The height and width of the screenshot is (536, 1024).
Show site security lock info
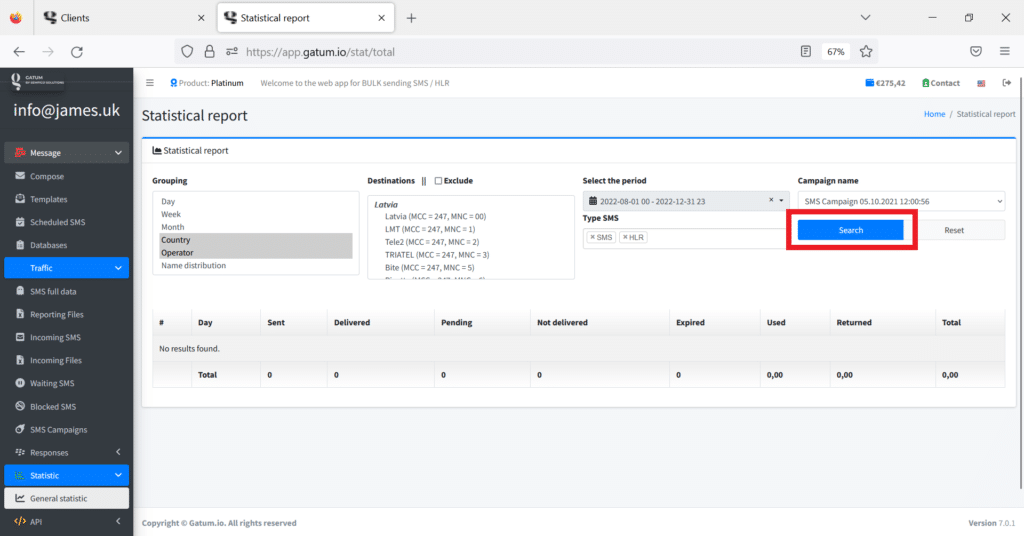pyautogui.click(x=209, y=52)
